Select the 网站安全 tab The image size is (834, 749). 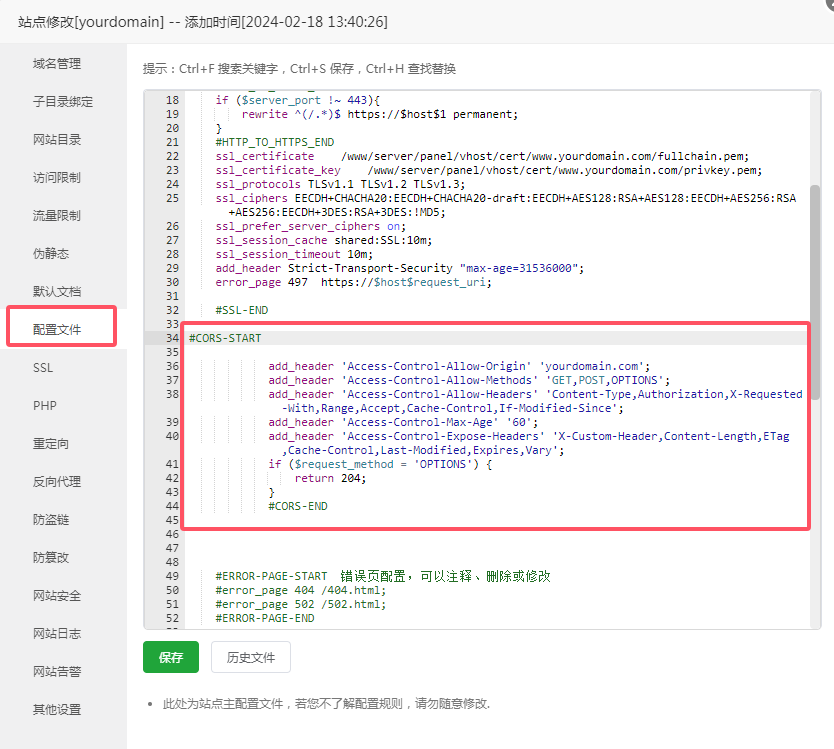click(57, 596)
